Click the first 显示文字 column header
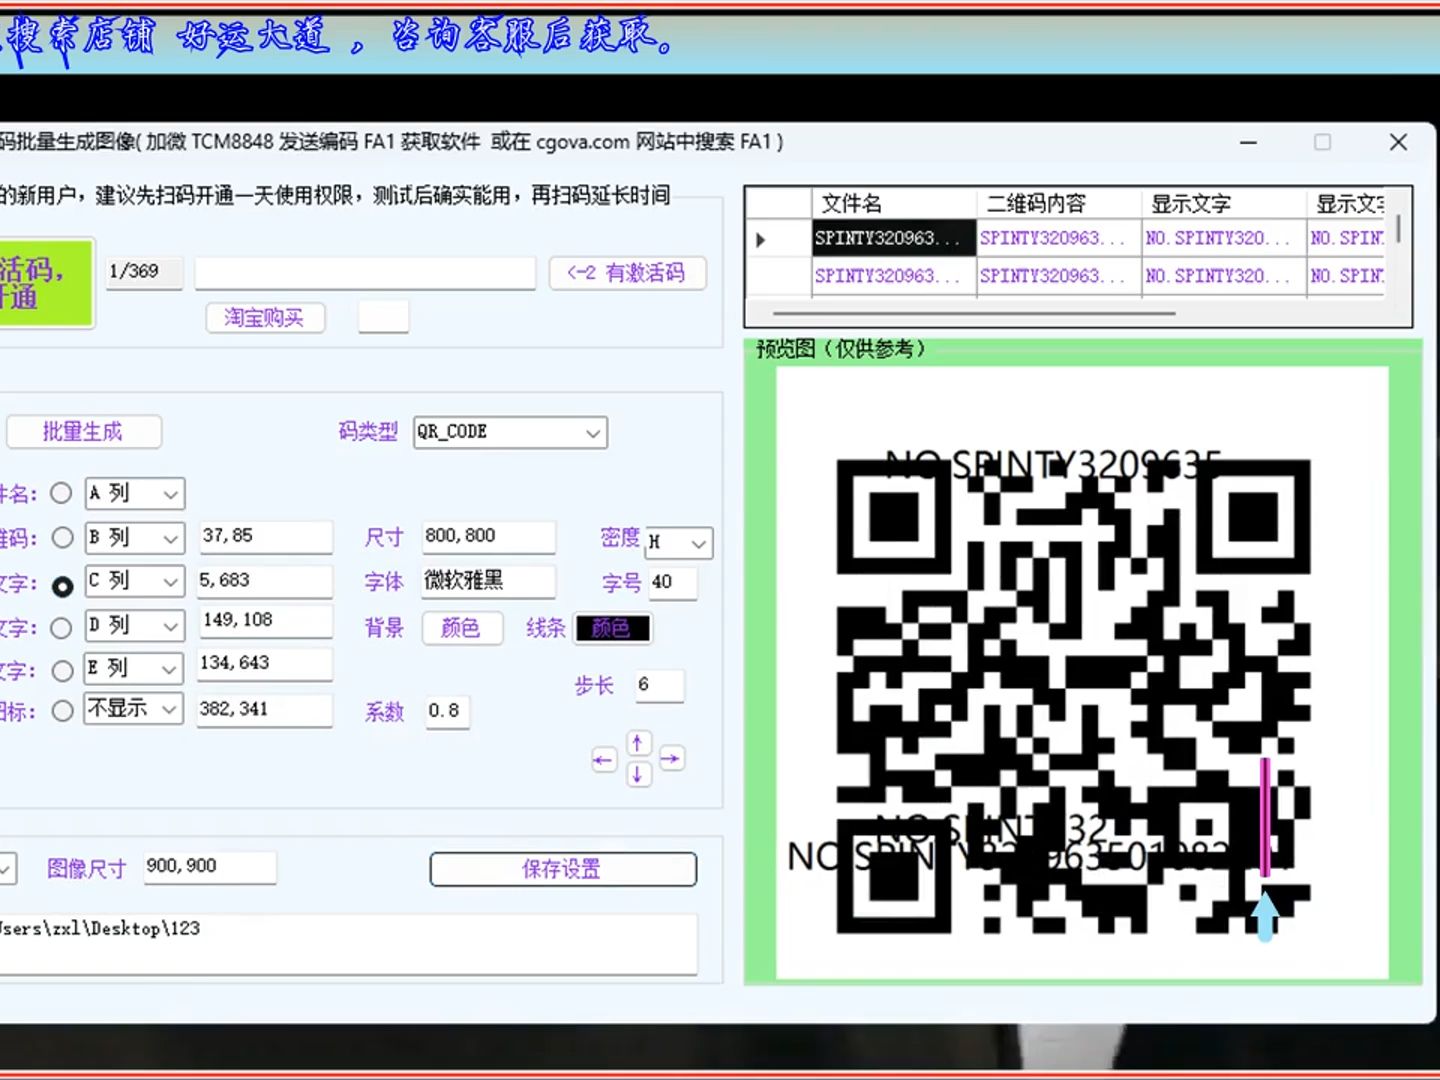The height and width of the screenshot is (1080, 1440). tap(1224, 204)
